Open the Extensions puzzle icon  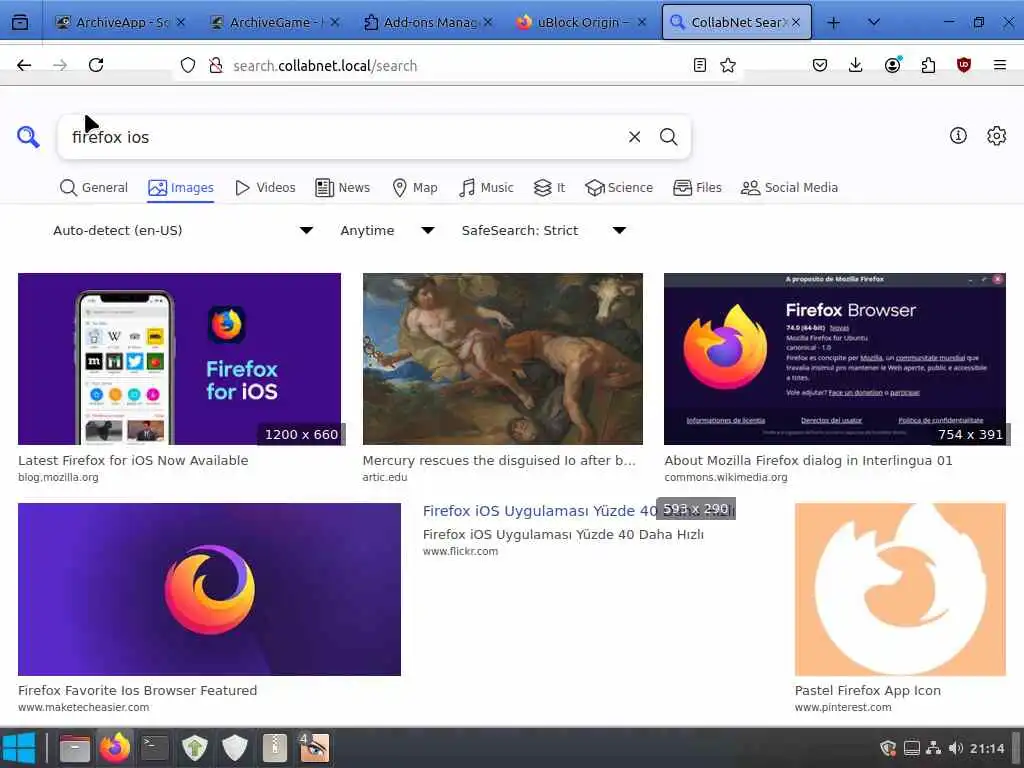pyautogui.click(x=928, y=65)
